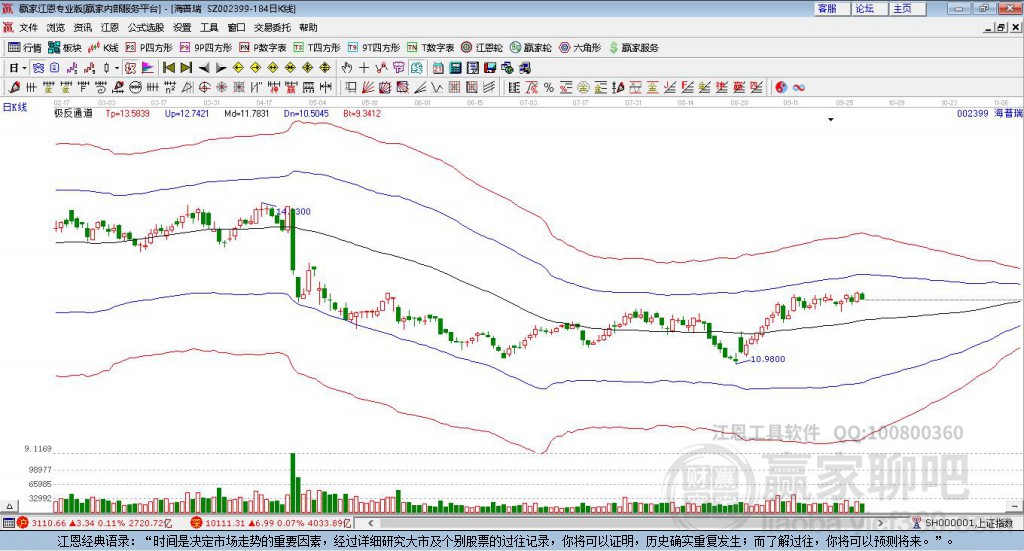The image size is (1024, 551).
Task: Toggle the pressed red 权 adjustment button
Action: point(131,68)
